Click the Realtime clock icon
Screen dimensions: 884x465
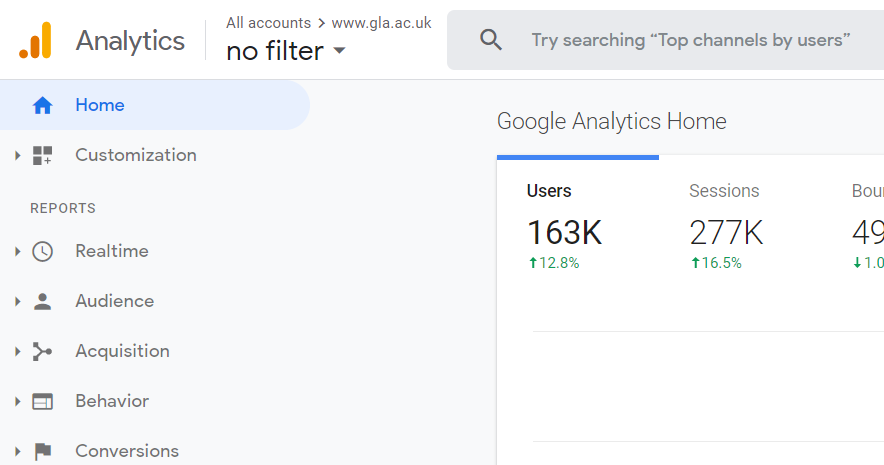[42, 251]
